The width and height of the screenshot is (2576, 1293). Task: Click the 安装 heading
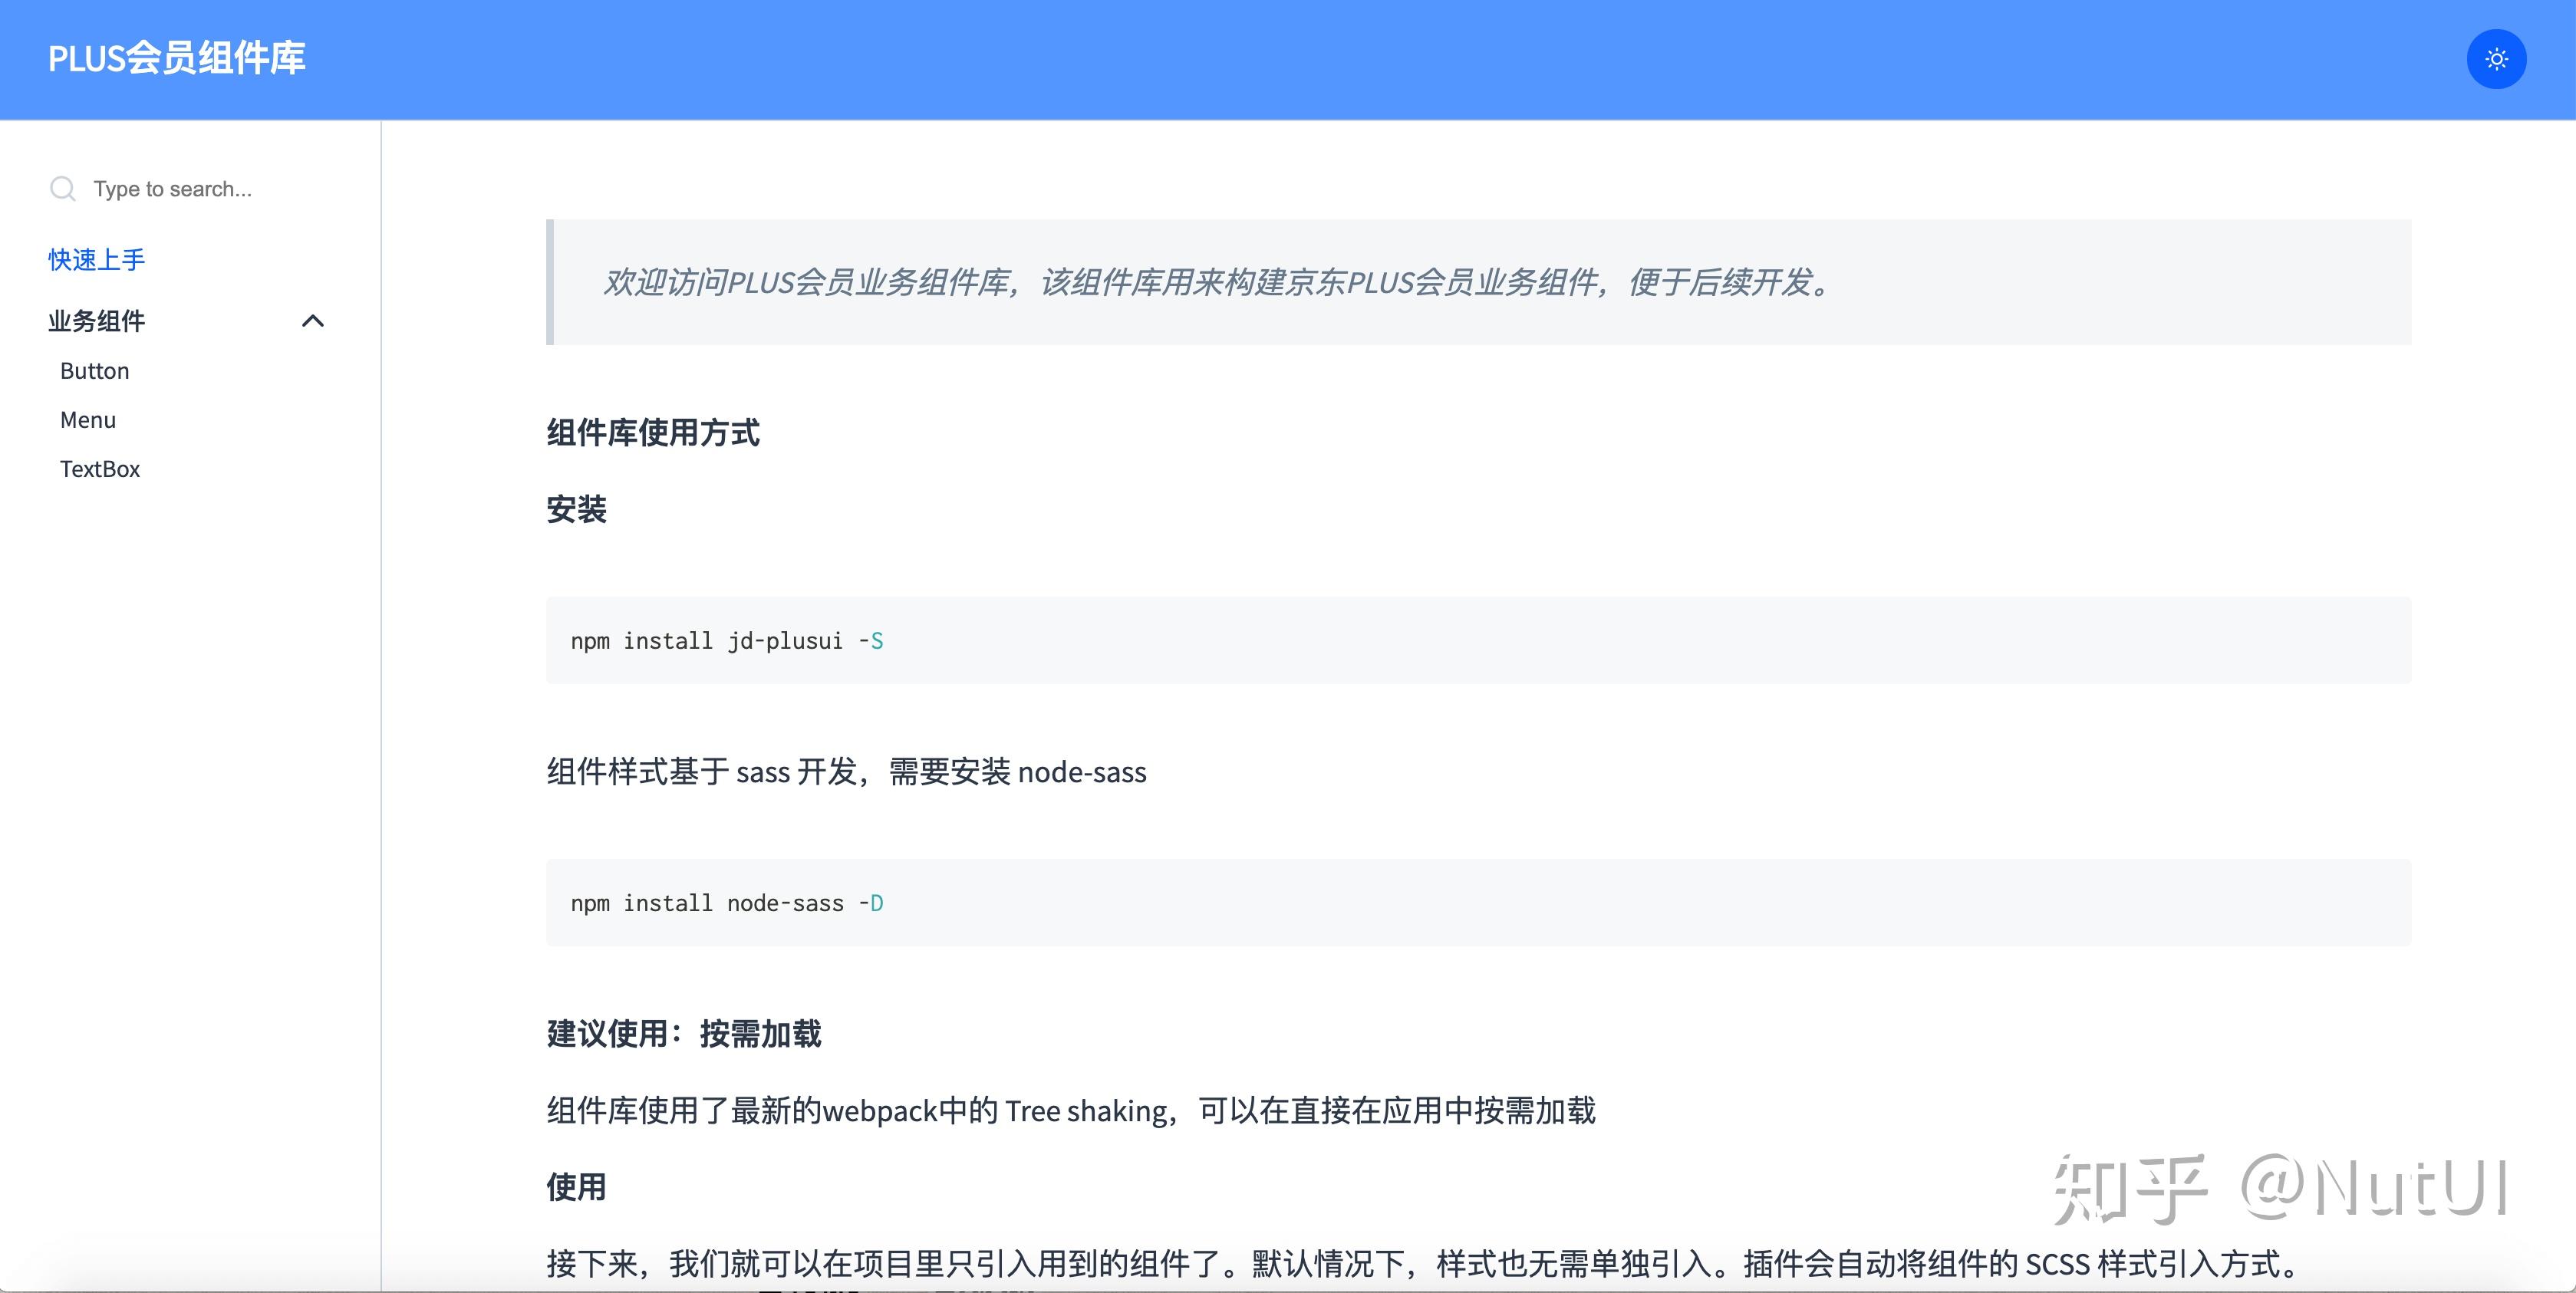tap(576, 510)
